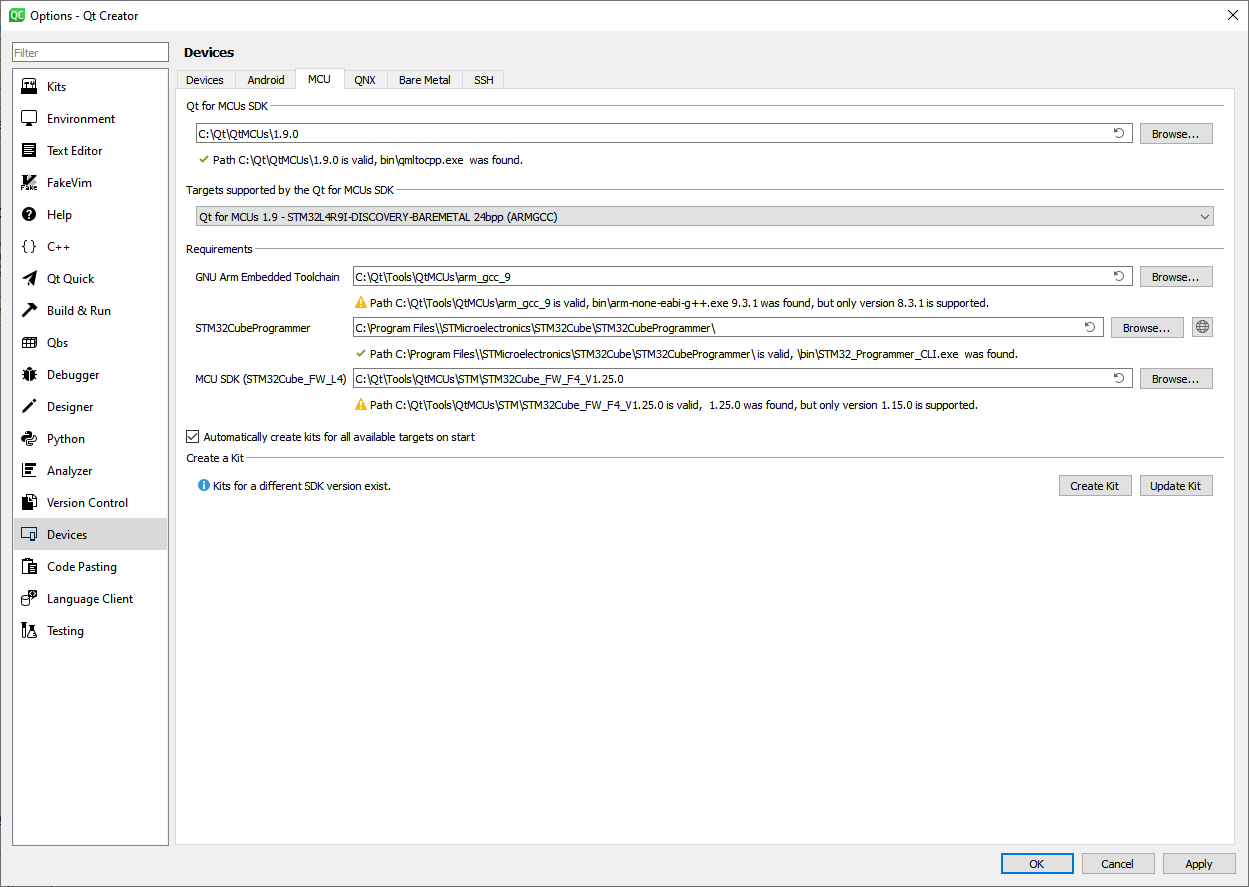Open the Language Client settings

click(89, 599)
